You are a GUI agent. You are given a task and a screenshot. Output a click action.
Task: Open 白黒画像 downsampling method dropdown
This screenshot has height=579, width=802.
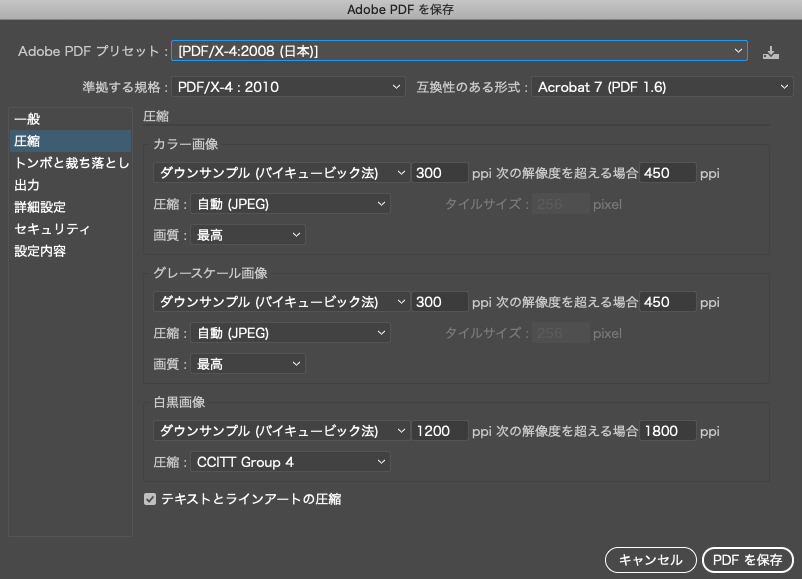click(281, 431)
